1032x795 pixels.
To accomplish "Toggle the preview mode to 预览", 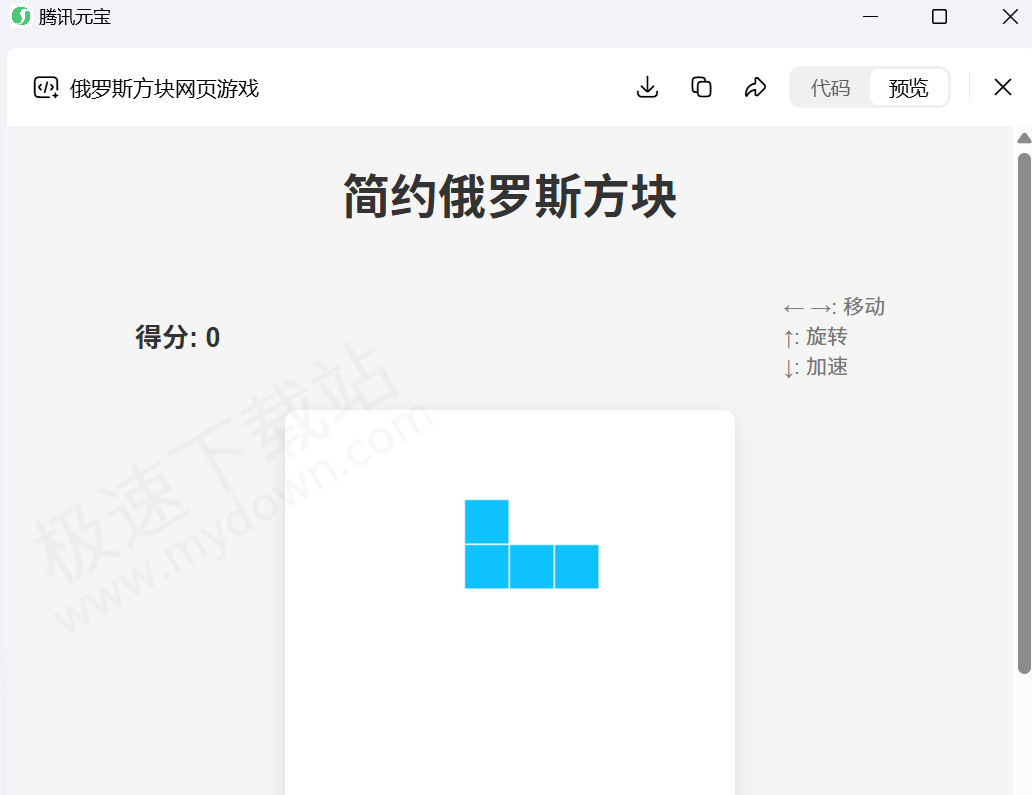I will tap(909, 87).
